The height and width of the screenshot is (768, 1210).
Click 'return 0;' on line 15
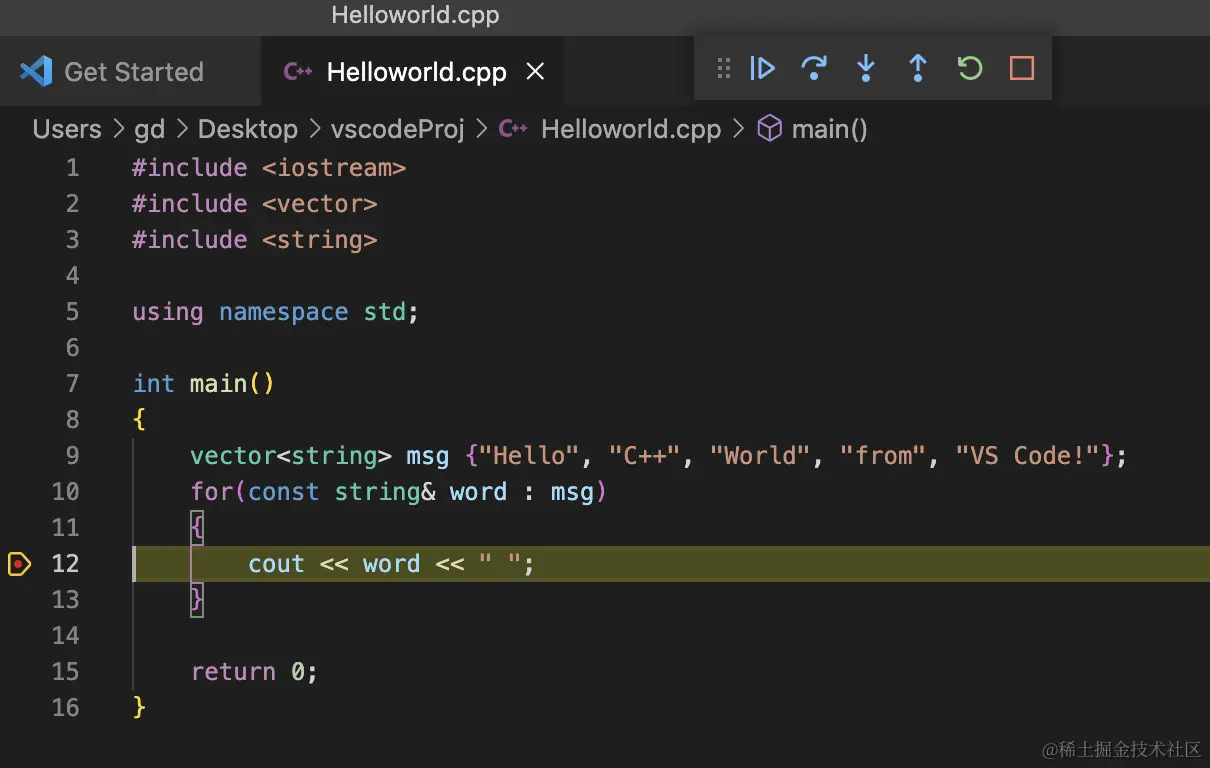[x=254, y=672]
